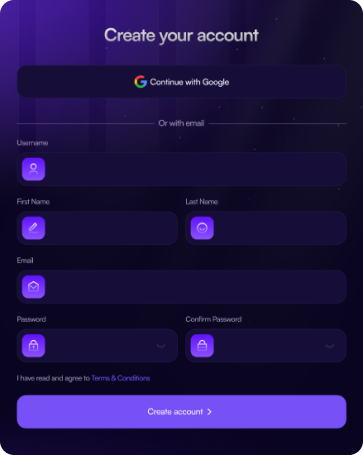Continue with Google sign-up
The width and height of the screenshot is (363, 455).
[182, 82]
